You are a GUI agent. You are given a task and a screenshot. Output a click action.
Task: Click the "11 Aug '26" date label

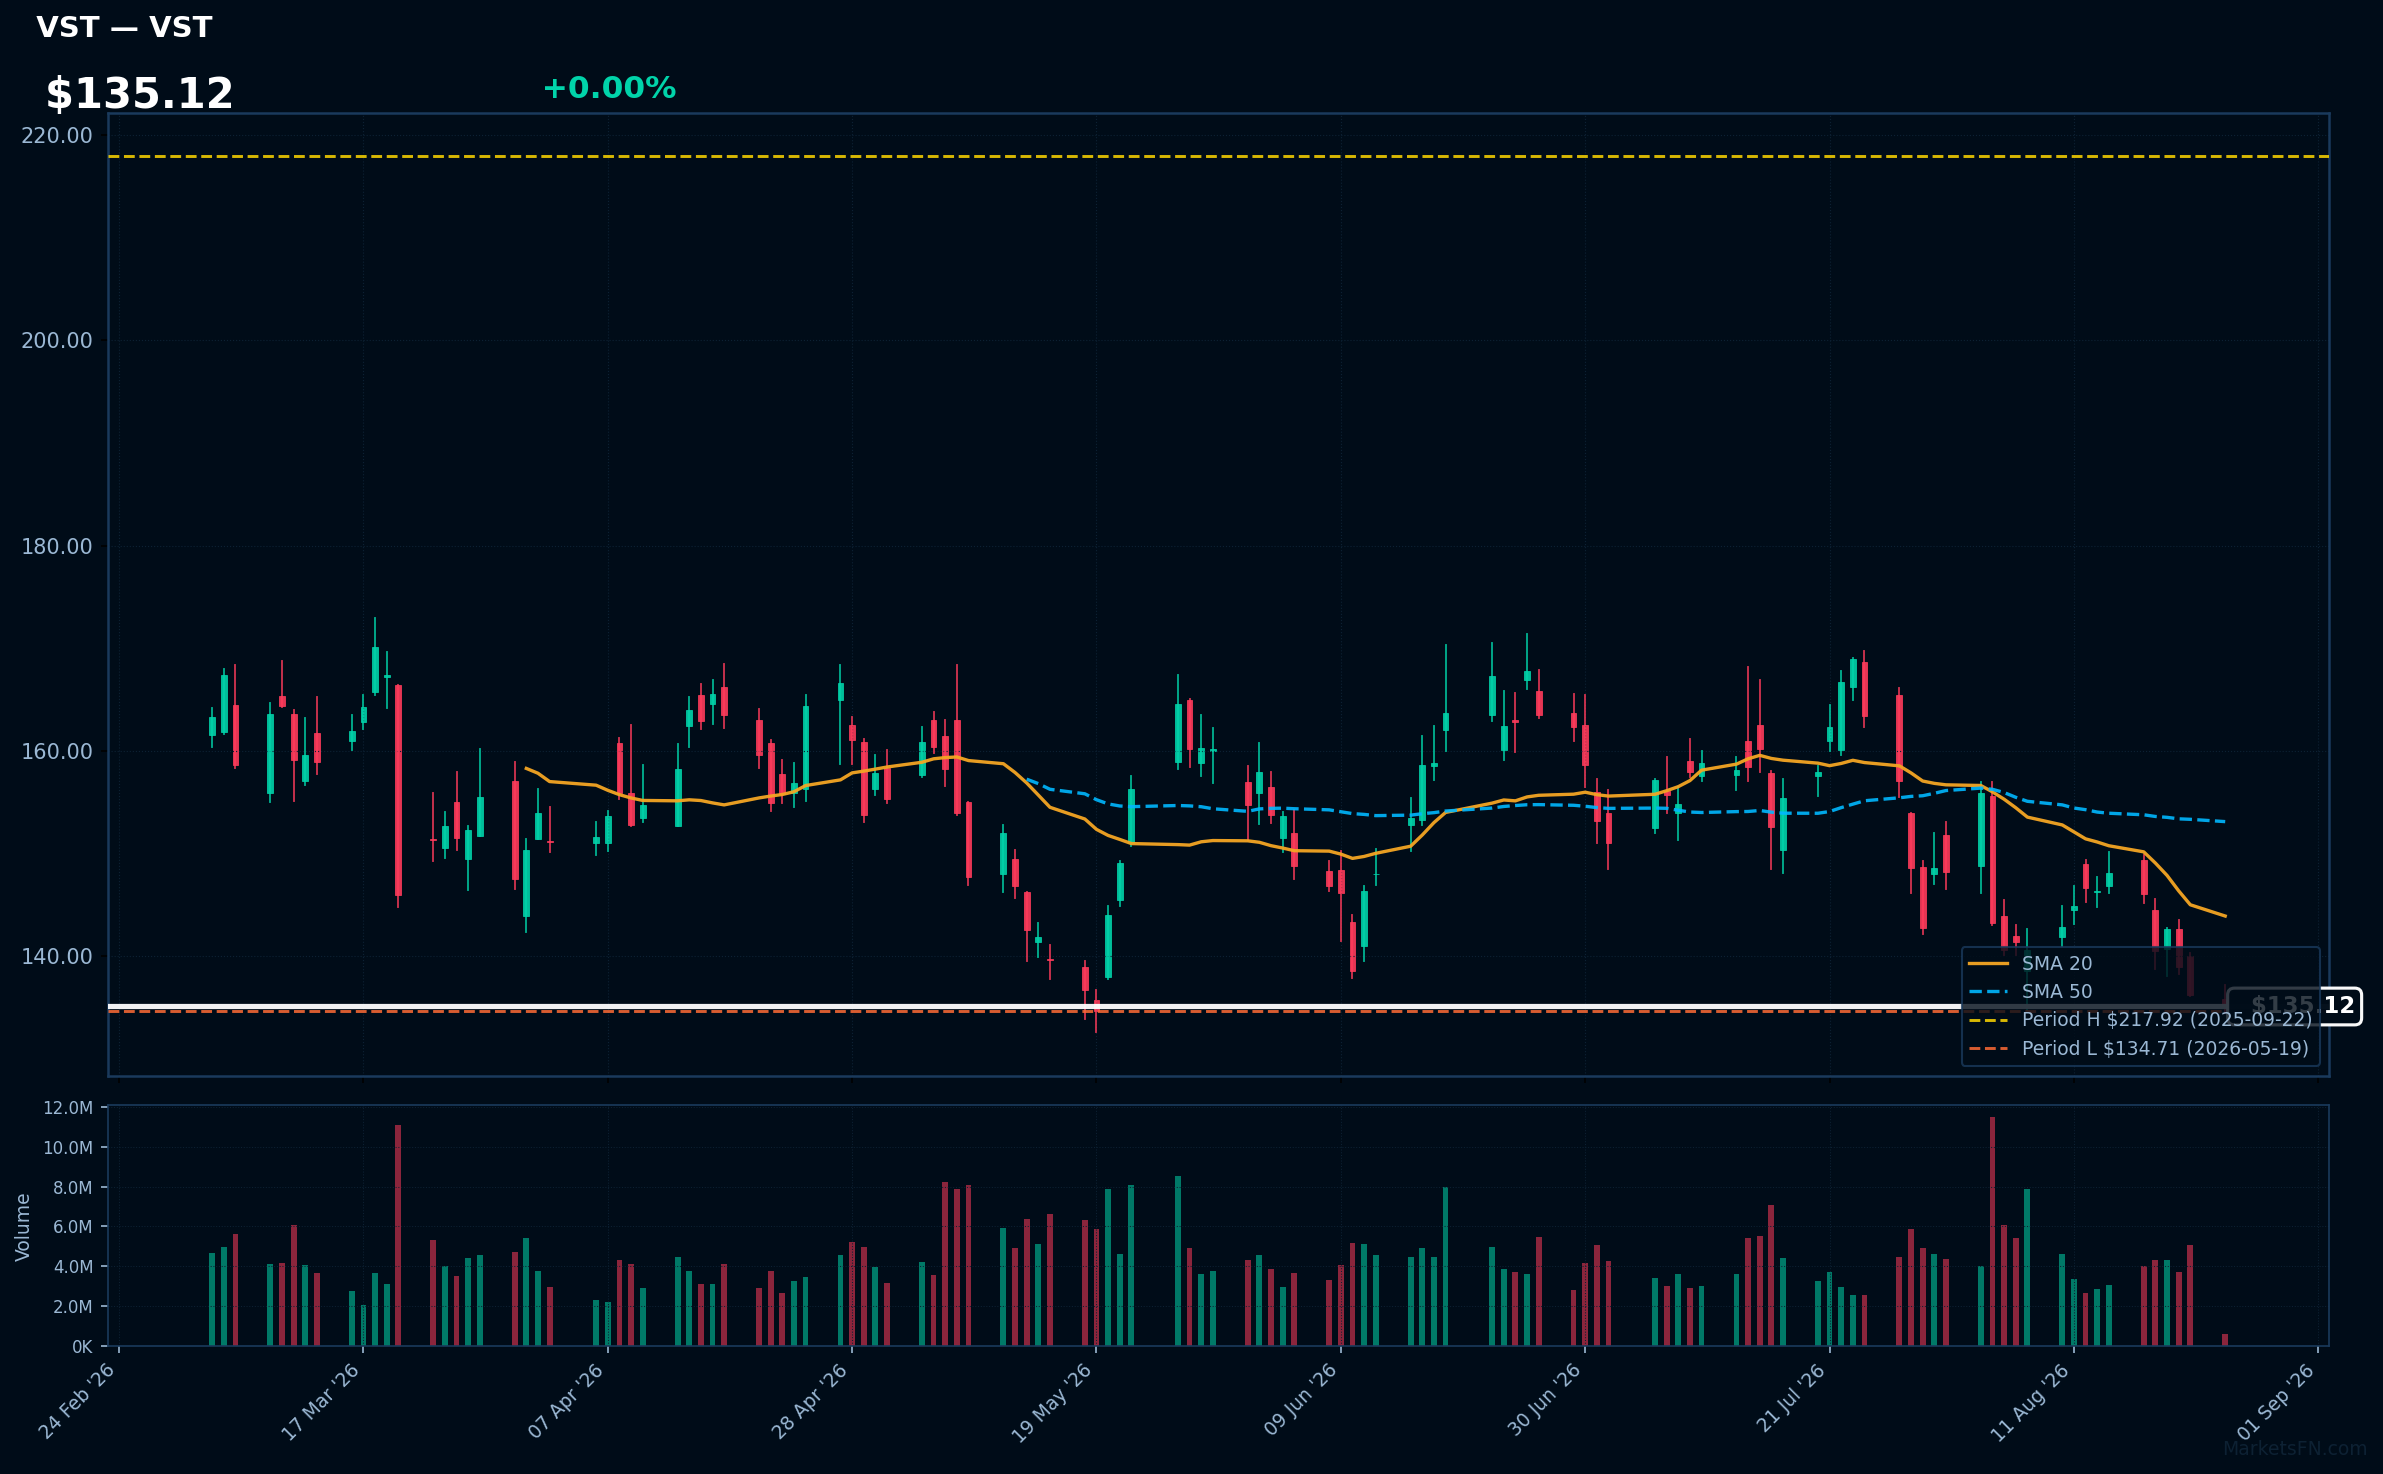(2031, 1402)
